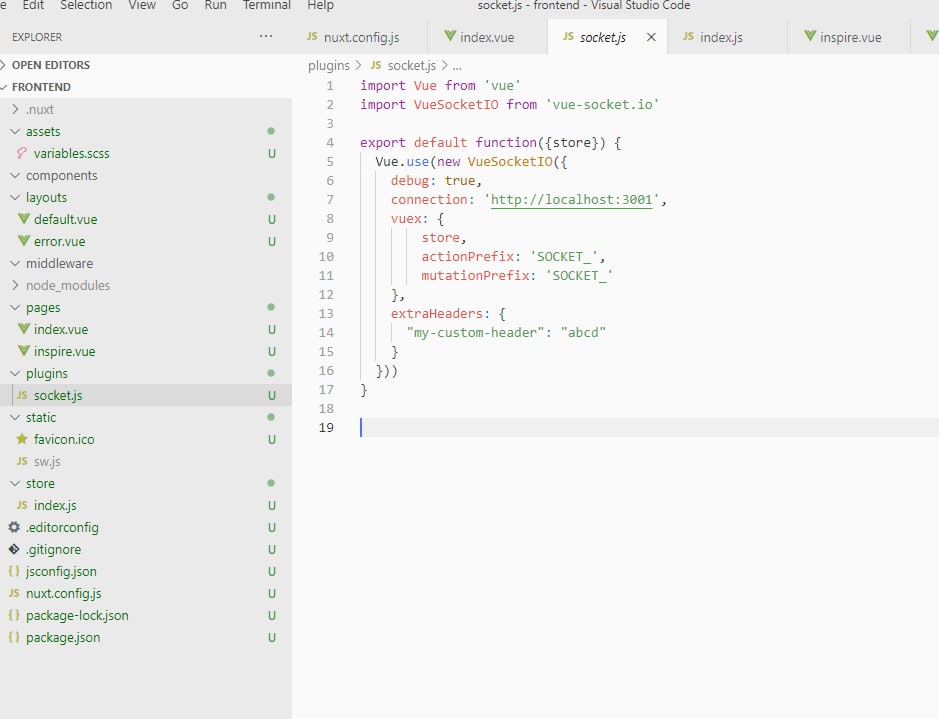Click the JS icon beside store index.js
The height and width of the screenshot is (719, 939).
(x=22, y=505)
